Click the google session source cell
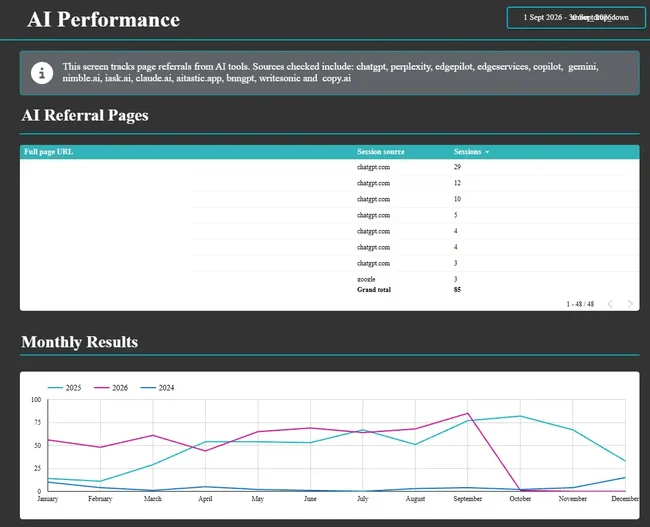Image resolution: width=650 pixels, height=527 pixels. point(366,279)
